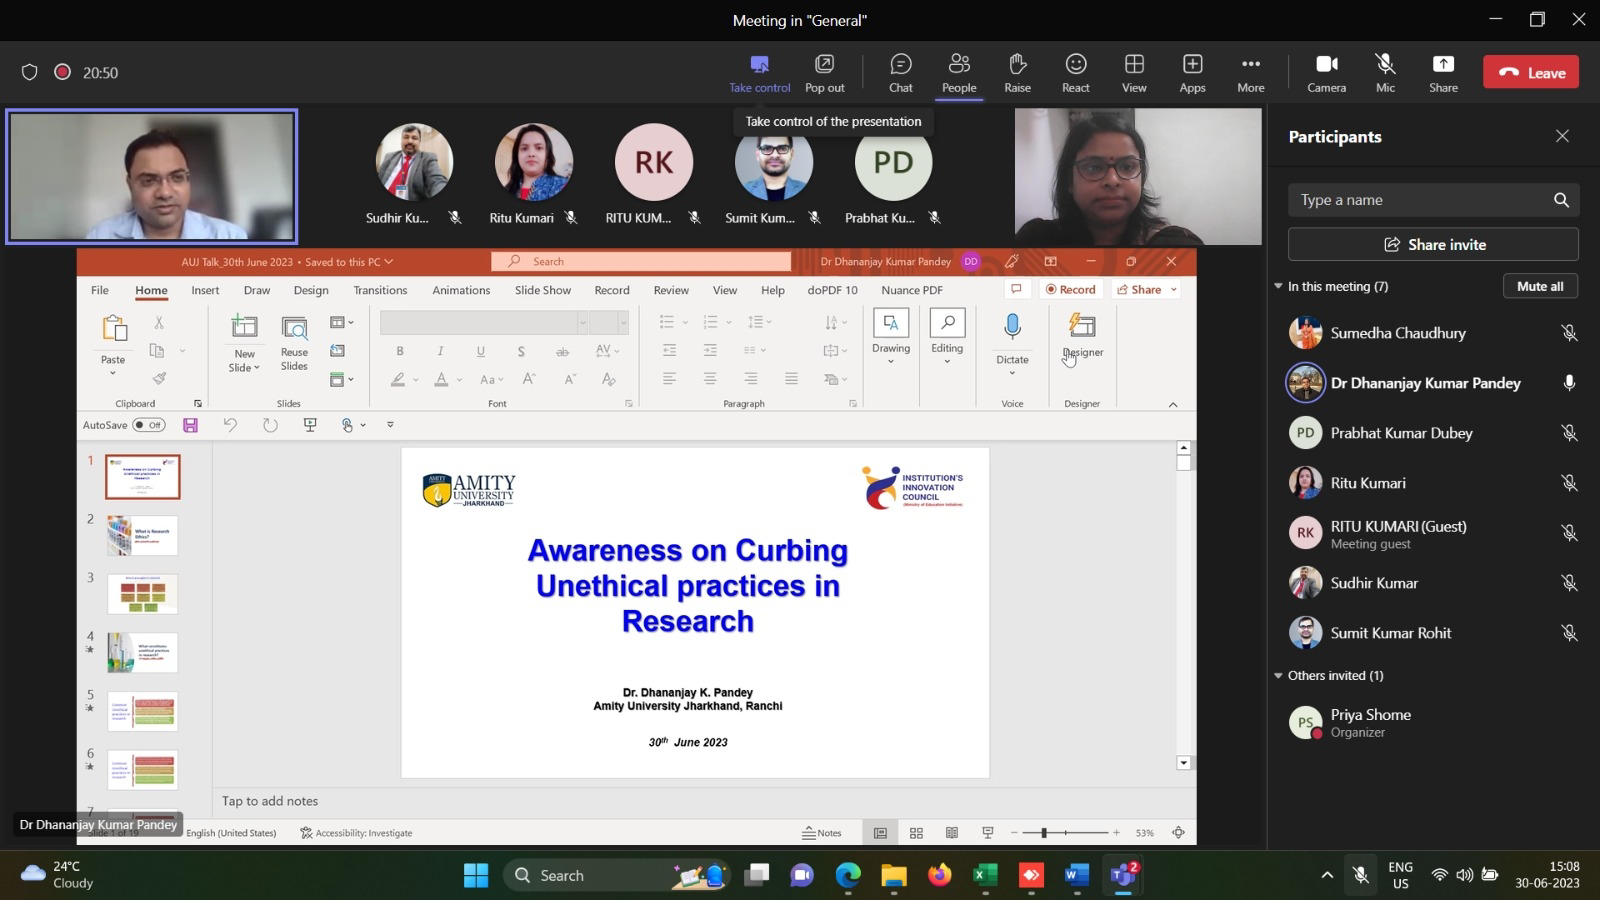Open the React emoji options
The image size is (1600, 900).
(x=1075, y=73)
